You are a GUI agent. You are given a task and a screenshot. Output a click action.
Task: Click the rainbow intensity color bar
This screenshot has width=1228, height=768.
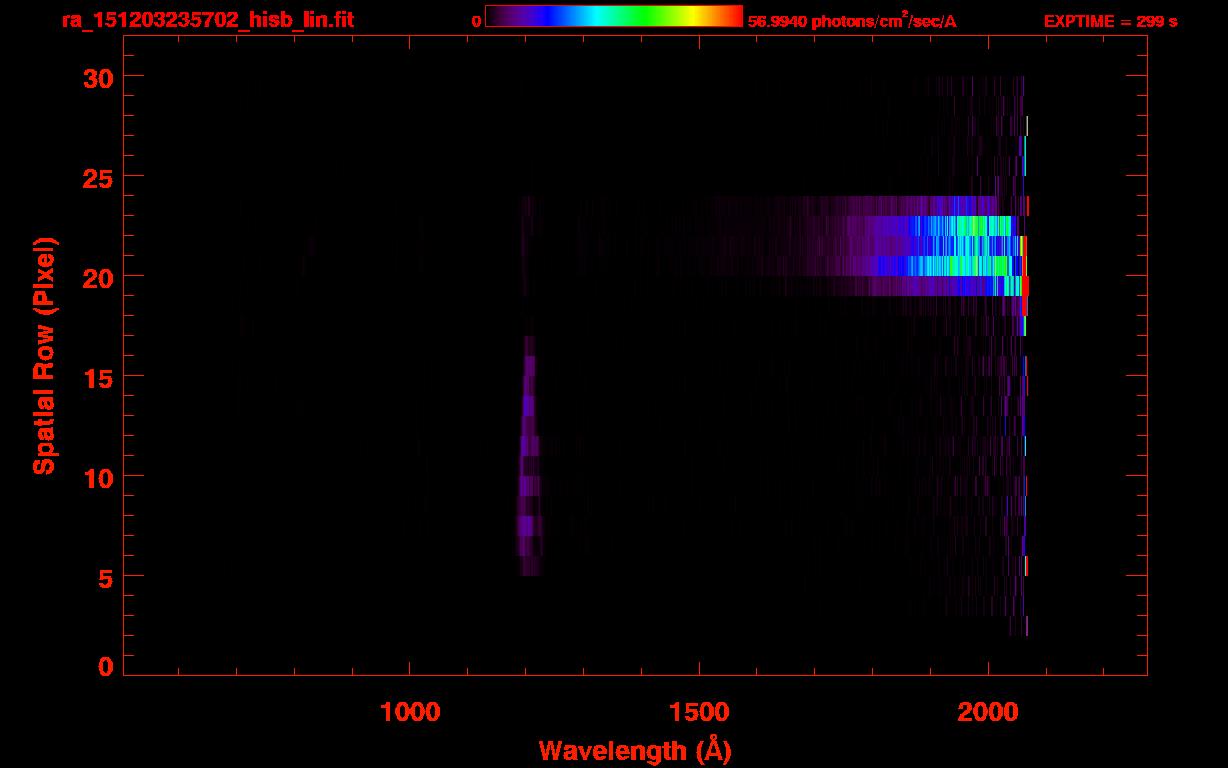pyautogui.click(x=614, y=17)
